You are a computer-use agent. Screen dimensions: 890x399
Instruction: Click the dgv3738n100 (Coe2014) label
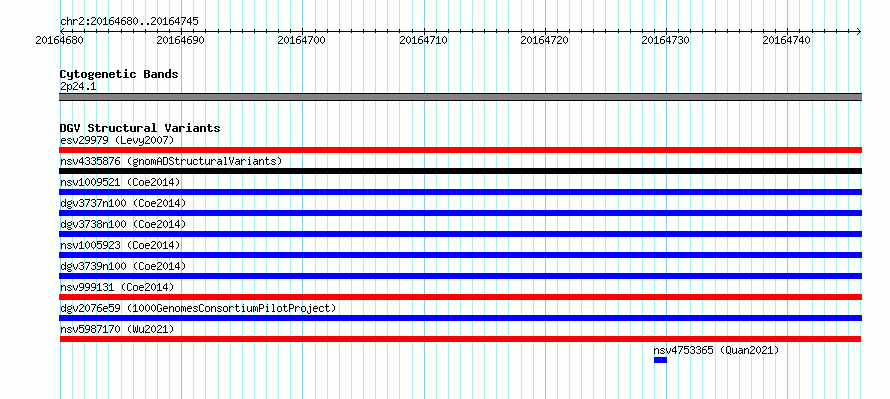123,224
